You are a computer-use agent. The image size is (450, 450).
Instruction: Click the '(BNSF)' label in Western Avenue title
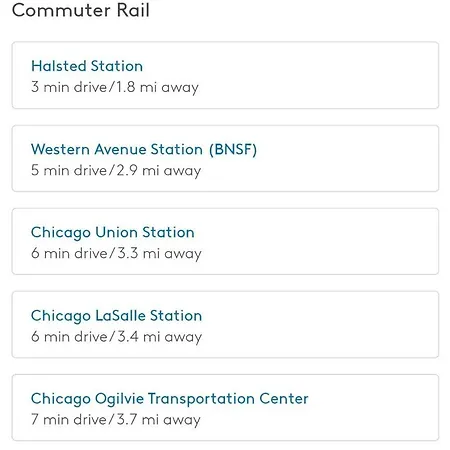[233, 149]
